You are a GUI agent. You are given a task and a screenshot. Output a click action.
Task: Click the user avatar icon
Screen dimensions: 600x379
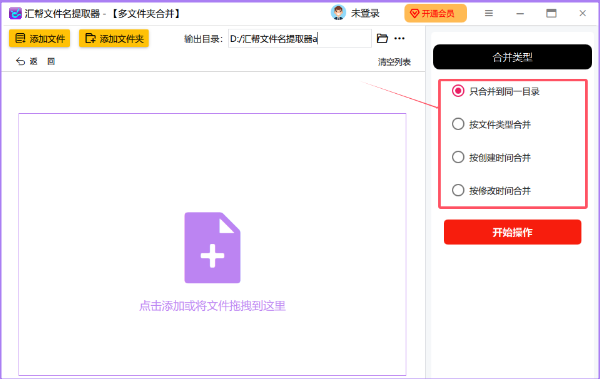pos(338,13)
